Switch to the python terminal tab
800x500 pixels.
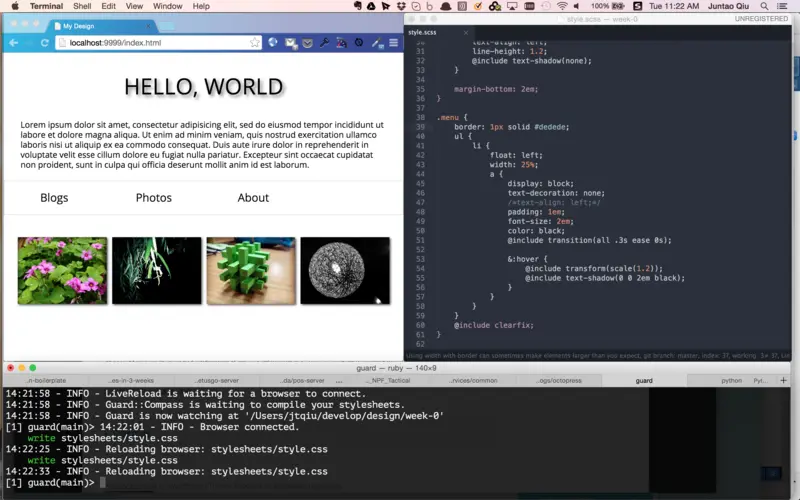pos(731,381)
